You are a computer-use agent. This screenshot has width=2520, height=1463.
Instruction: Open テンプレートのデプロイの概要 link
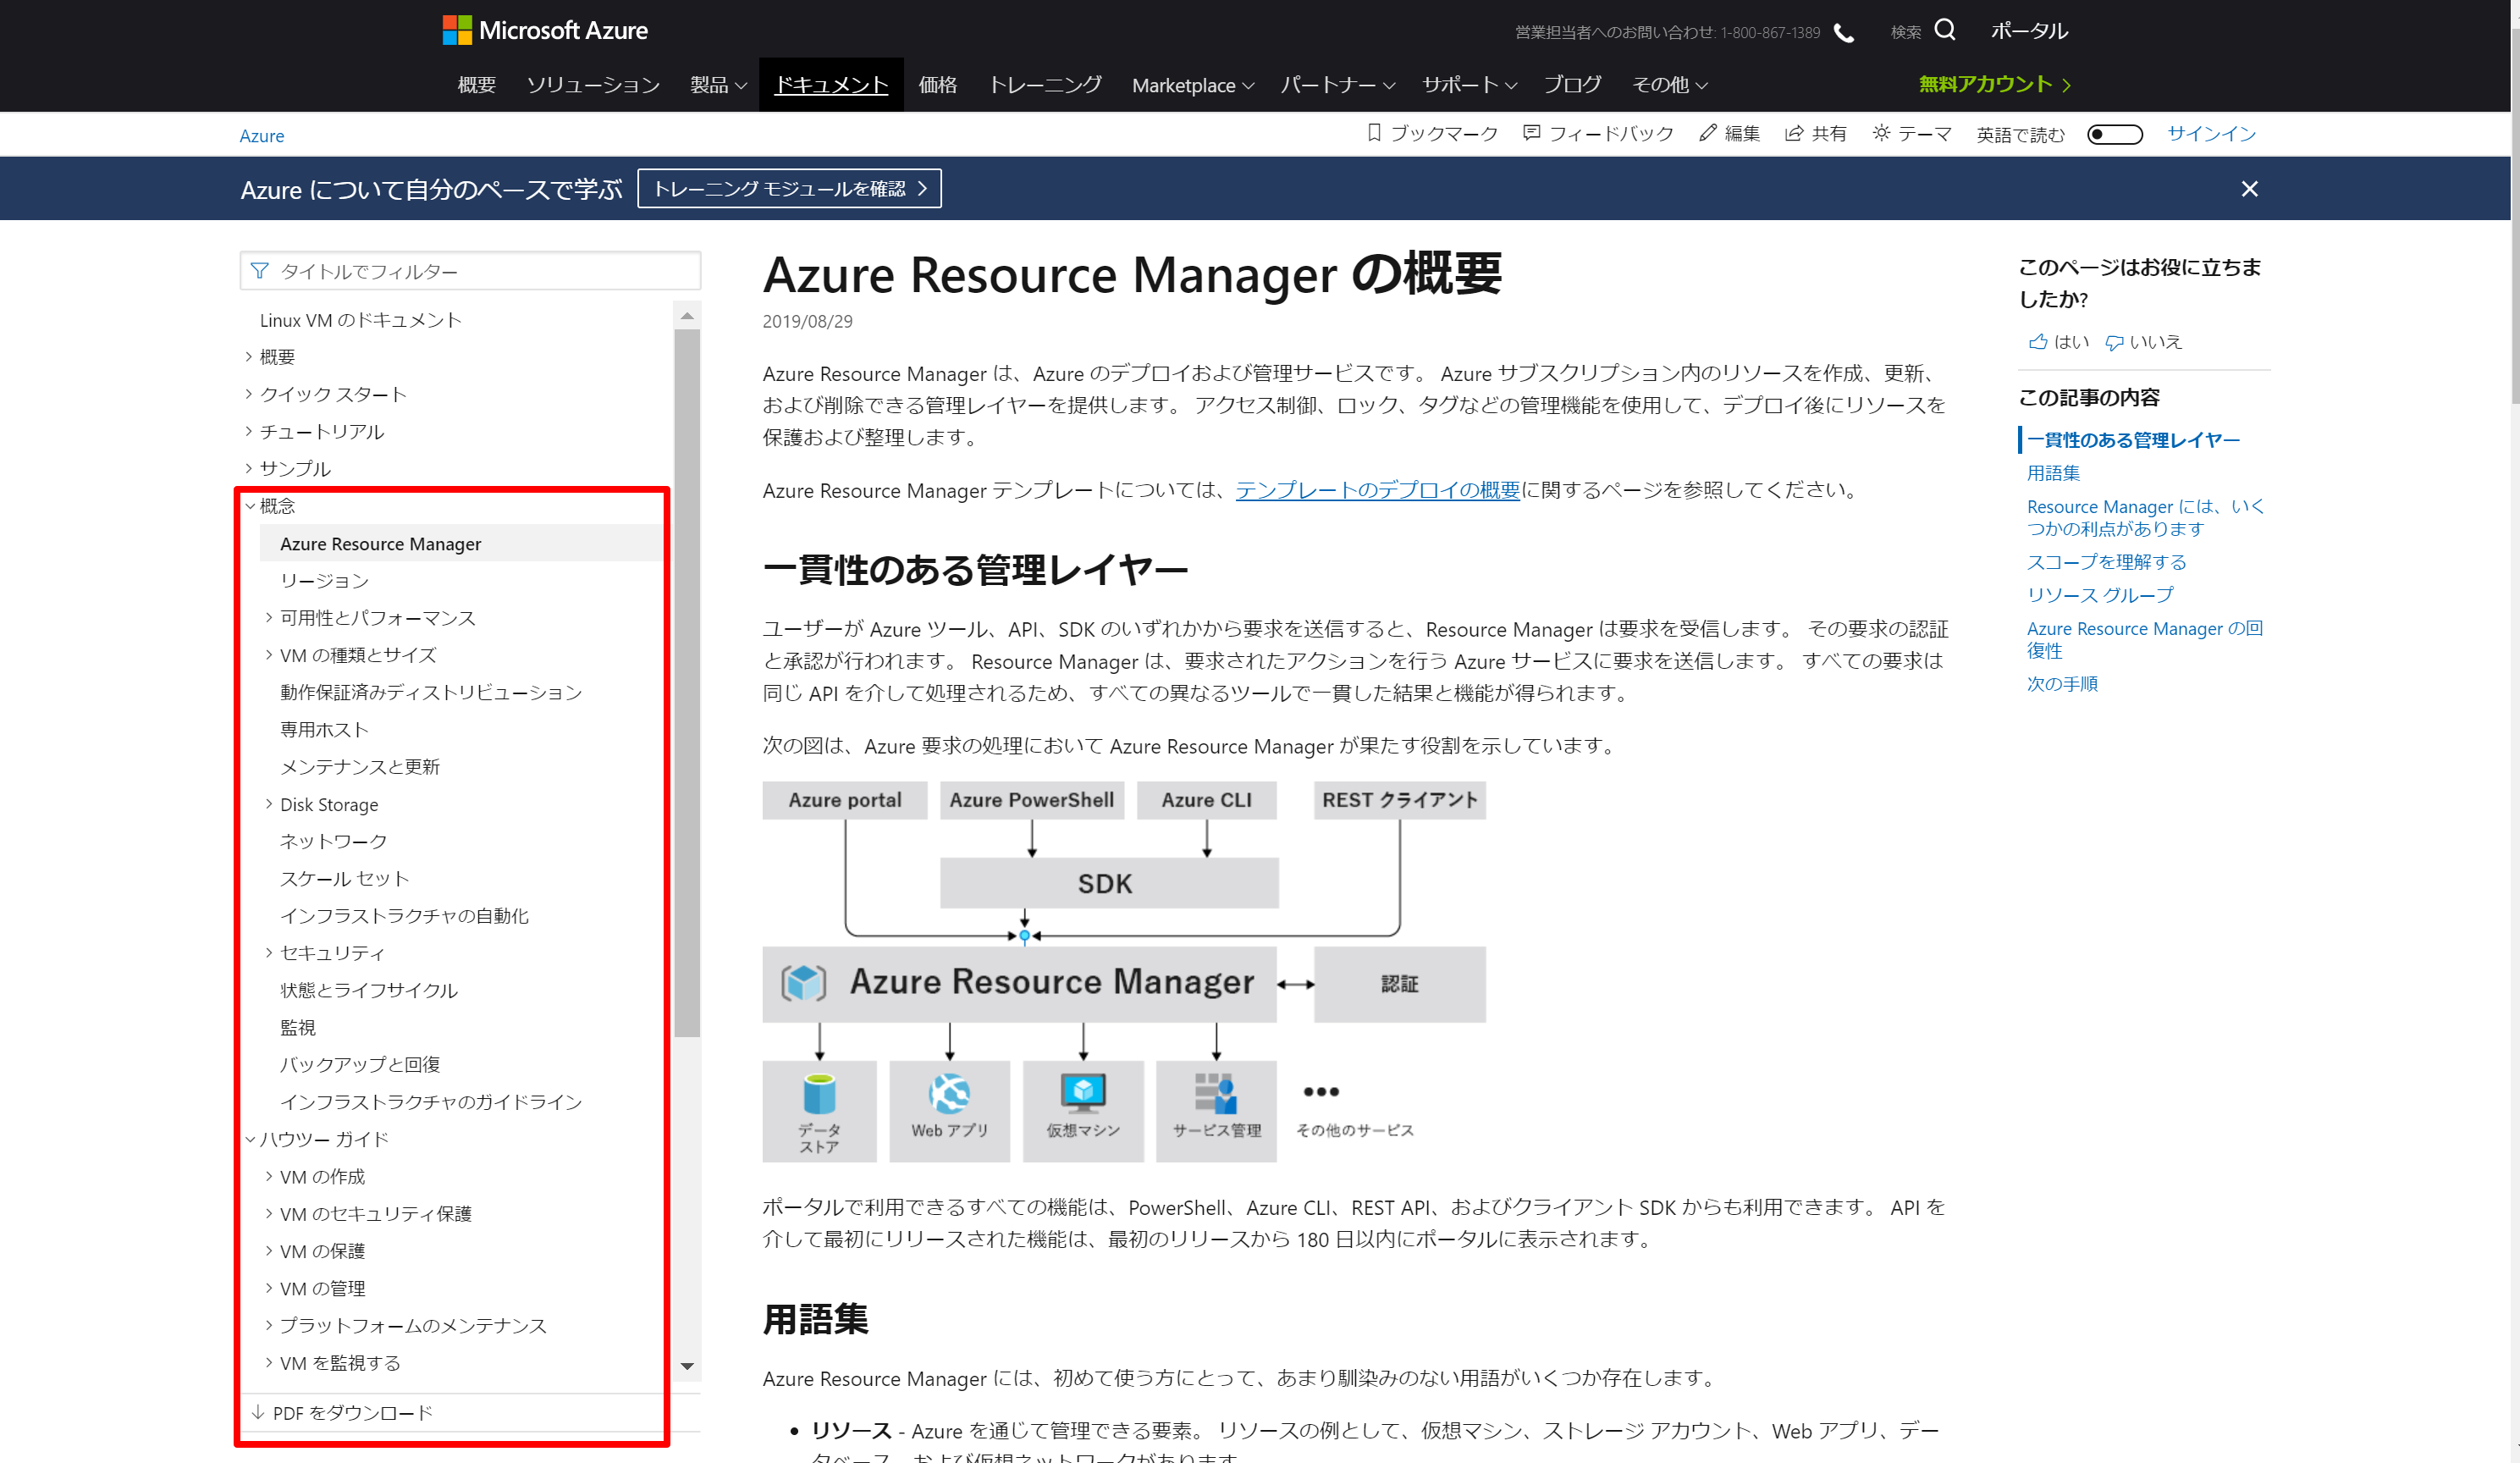tap(1377, 490)
